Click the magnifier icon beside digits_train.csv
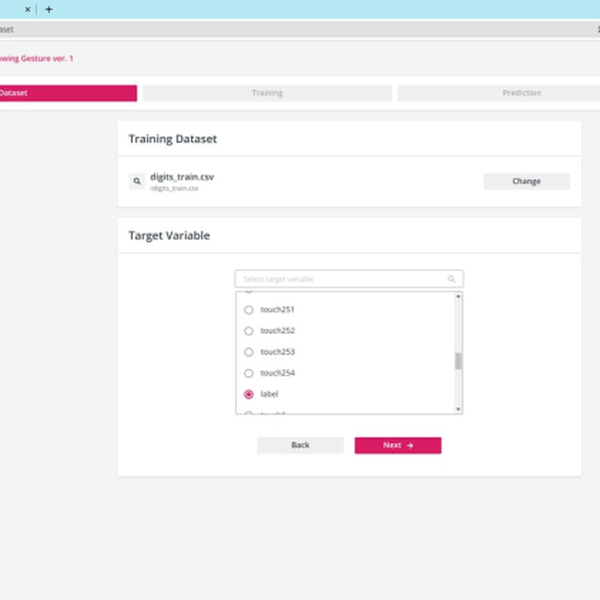600x600 pixels. pyautogui.click(x=137, y=182)
